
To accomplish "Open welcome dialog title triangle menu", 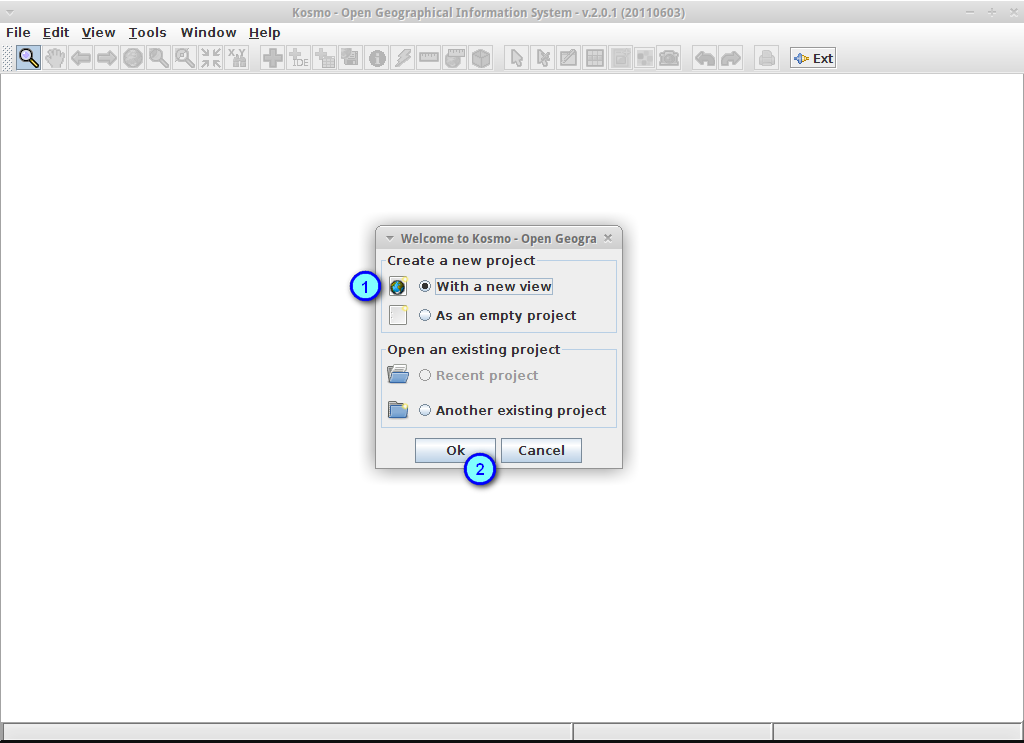I will tap(390, 238).
